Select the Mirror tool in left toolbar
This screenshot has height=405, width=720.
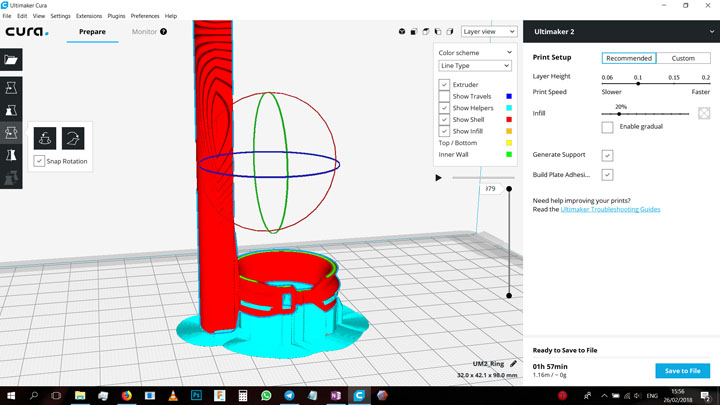11,155
